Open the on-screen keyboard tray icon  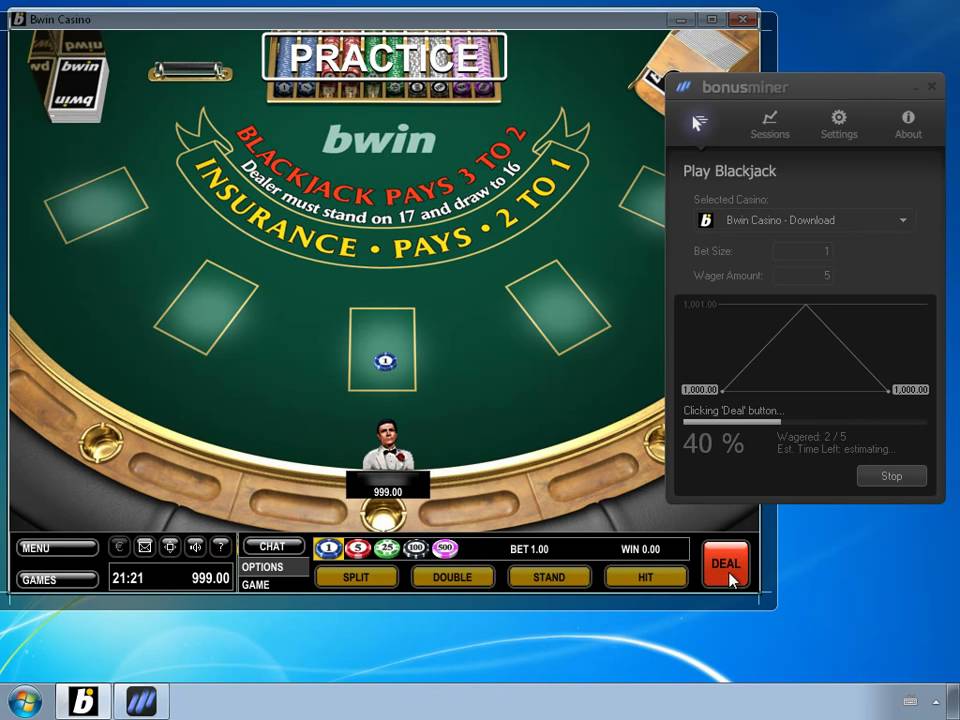pos(910,702)
